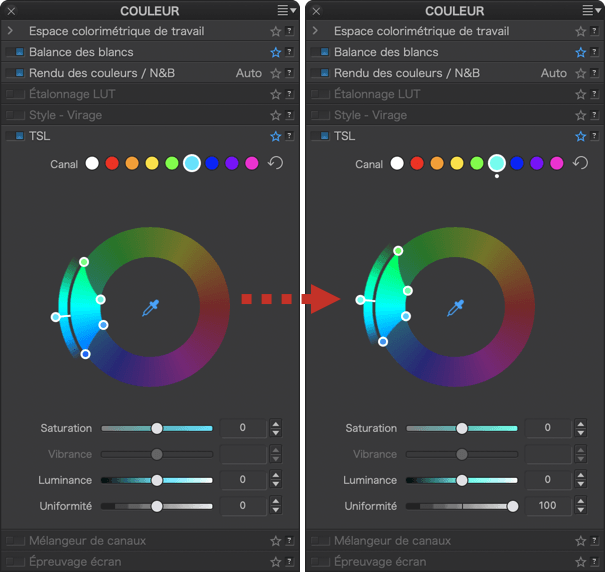Expand Espace colorimétrique de travail in left panel
This screenshot has width=605, height=572.
(10, 31)
